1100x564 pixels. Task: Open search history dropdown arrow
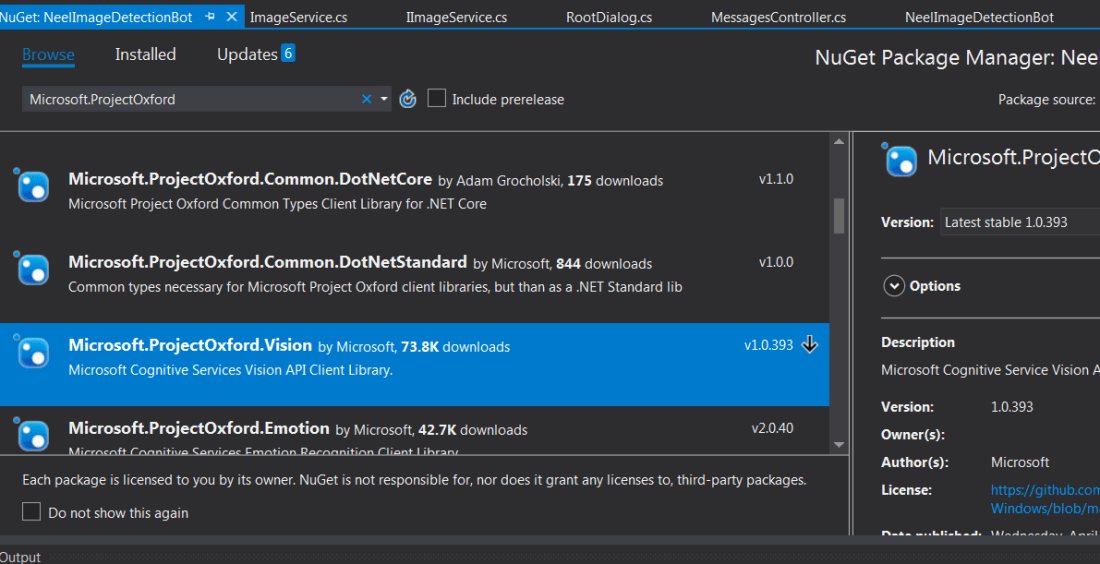(384, 99)
